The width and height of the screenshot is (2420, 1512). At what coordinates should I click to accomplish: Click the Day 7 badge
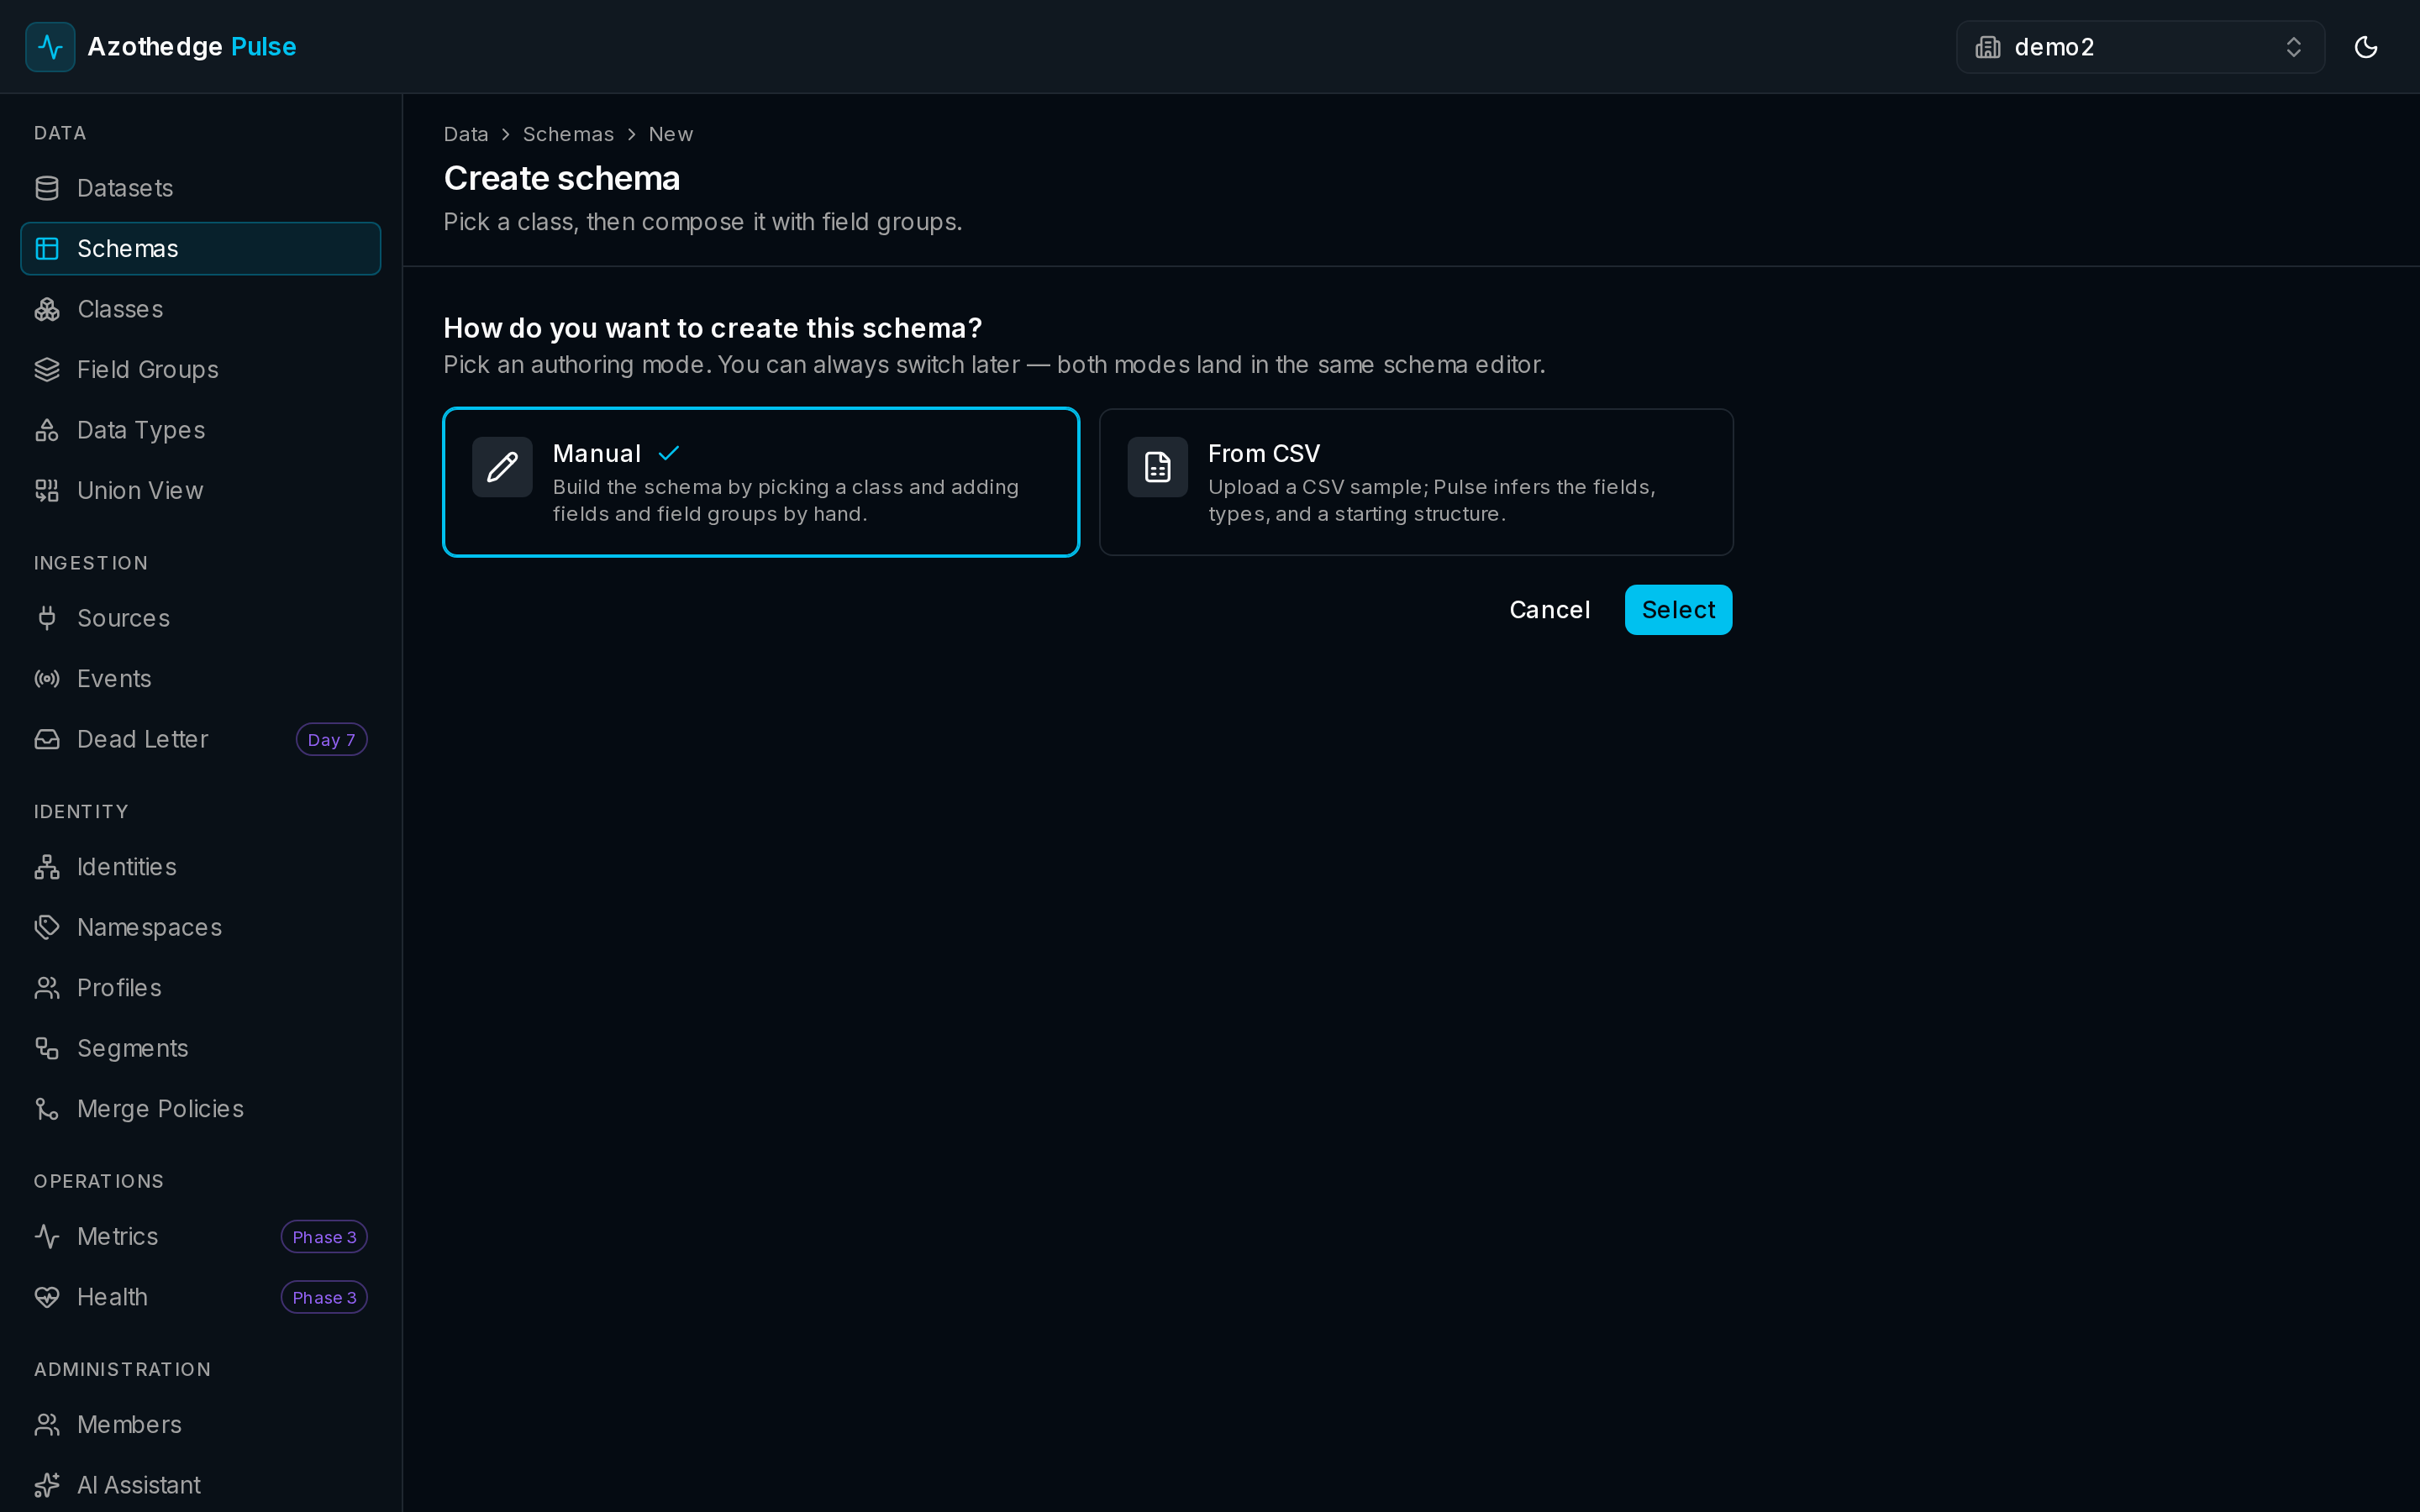pyautogui.click(x=331, y=740)
